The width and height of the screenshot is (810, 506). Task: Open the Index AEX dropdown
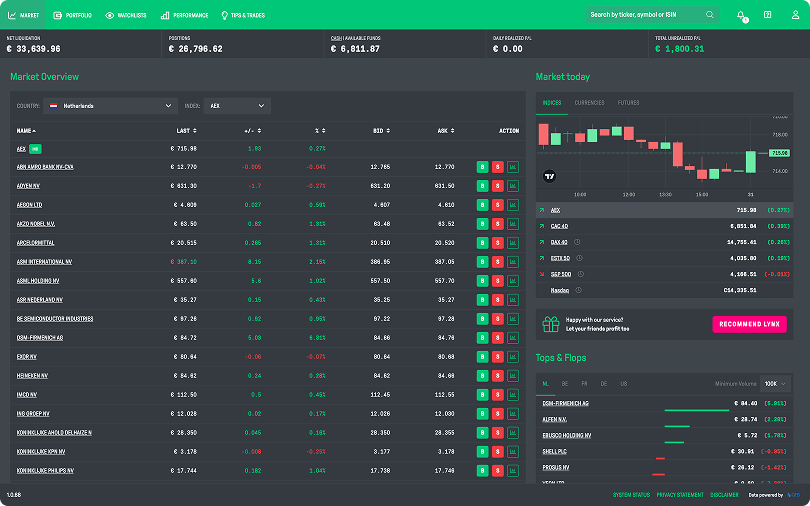pos(236,105)
